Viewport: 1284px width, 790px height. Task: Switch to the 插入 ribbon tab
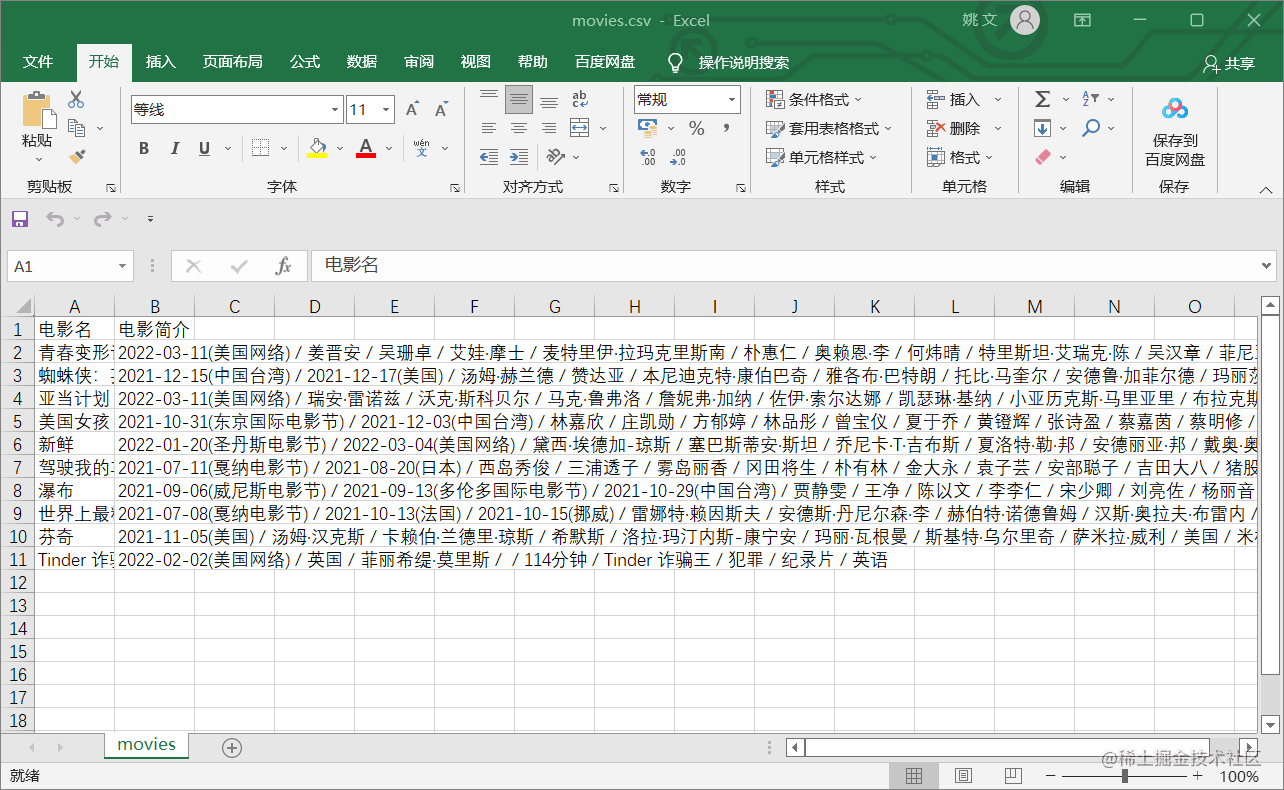[160, 62]
